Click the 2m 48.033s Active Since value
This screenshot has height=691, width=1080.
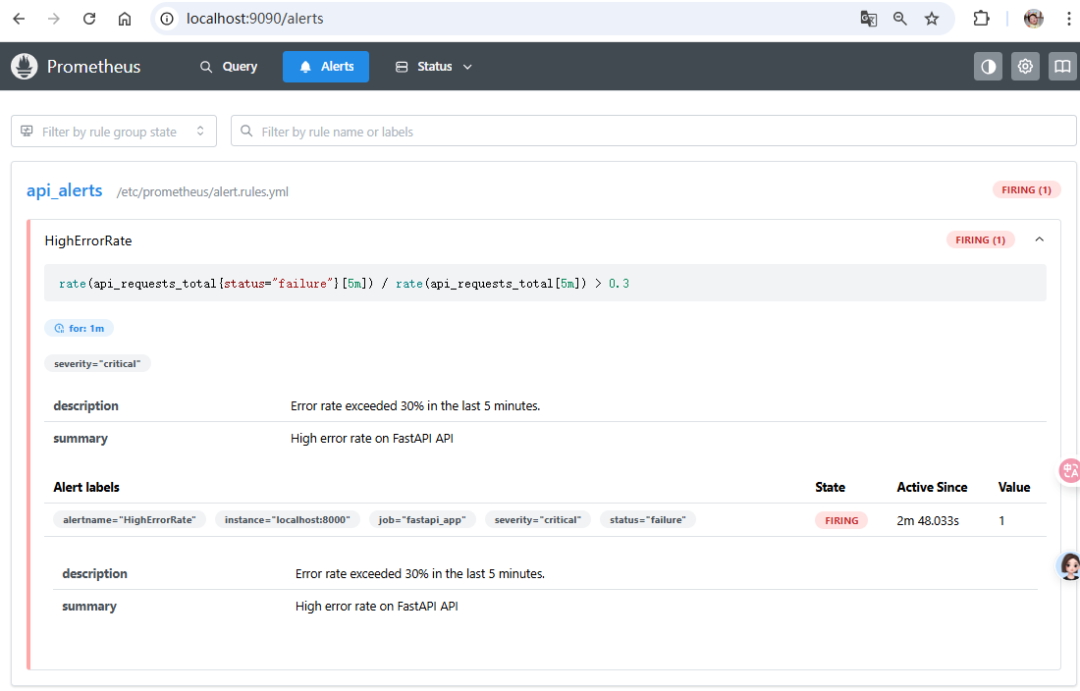coord(928,520)
